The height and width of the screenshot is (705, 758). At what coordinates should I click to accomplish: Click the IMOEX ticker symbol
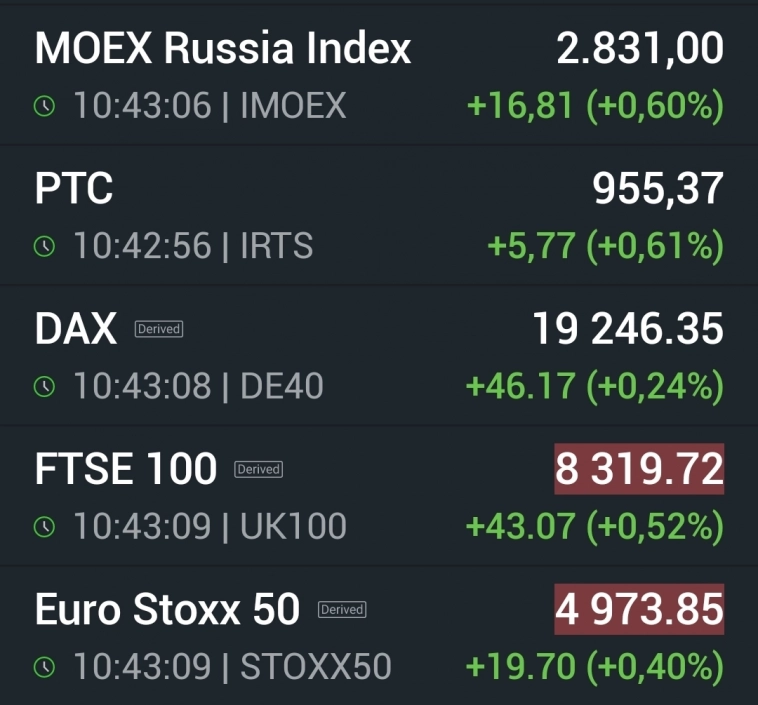click(x=293, y=107)
